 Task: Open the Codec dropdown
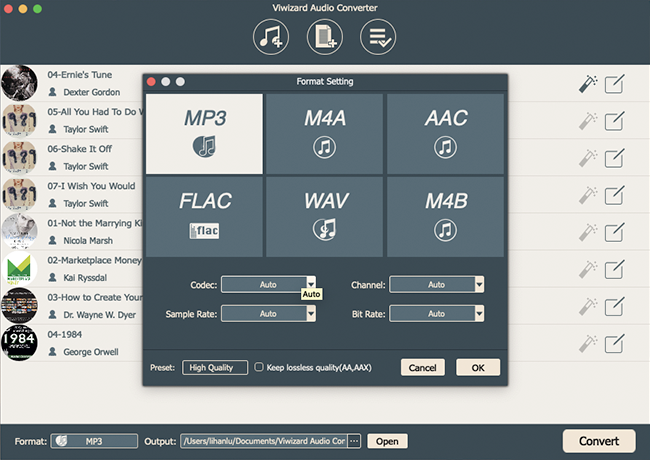click(268, 285)
